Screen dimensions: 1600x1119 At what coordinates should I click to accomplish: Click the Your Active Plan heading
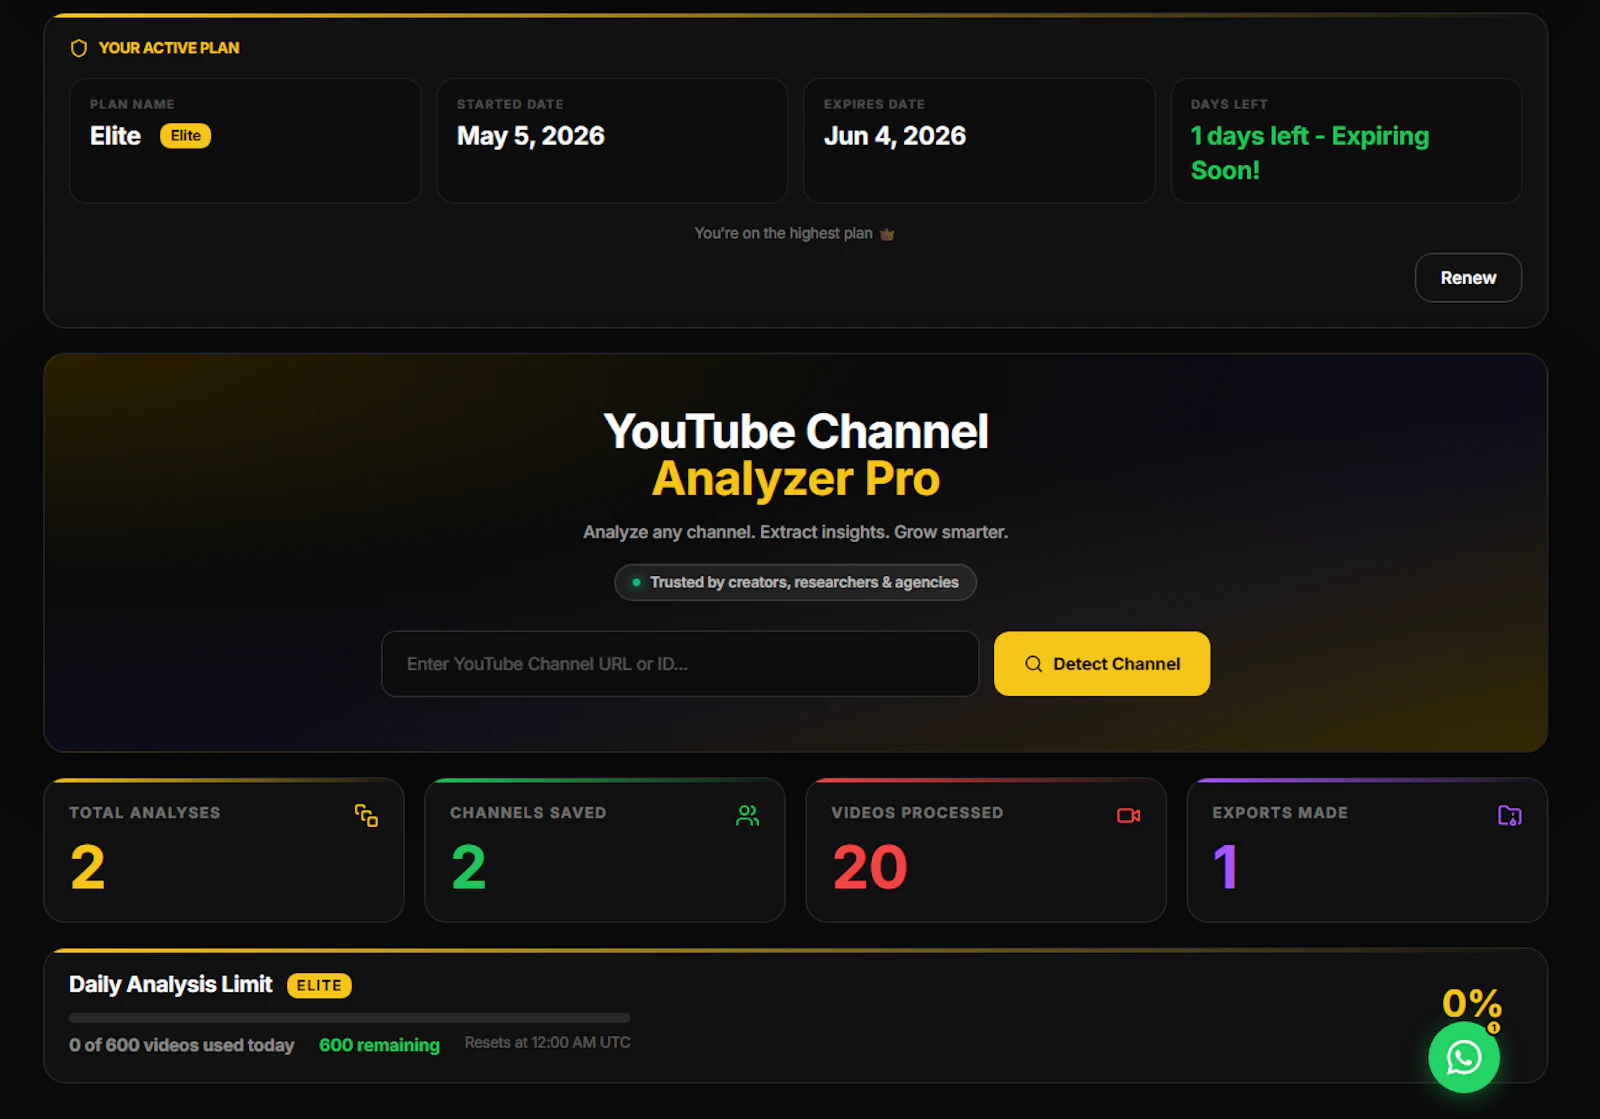168,48
